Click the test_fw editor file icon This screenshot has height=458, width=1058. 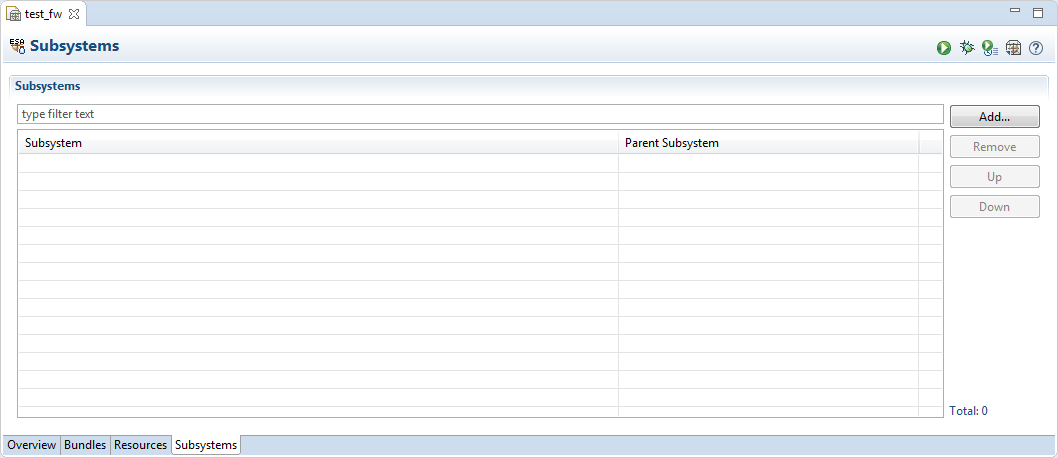14,14
